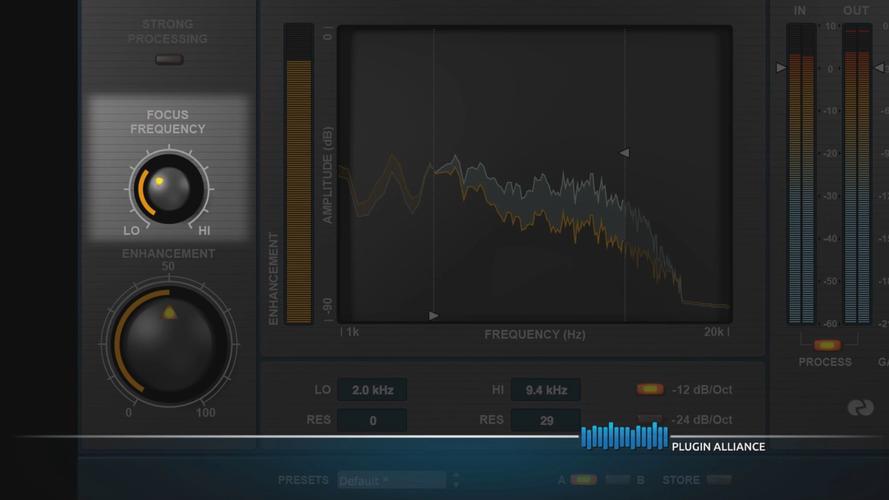
Task: Click the Plugin Alliance waveform logo
Action: 624,437
